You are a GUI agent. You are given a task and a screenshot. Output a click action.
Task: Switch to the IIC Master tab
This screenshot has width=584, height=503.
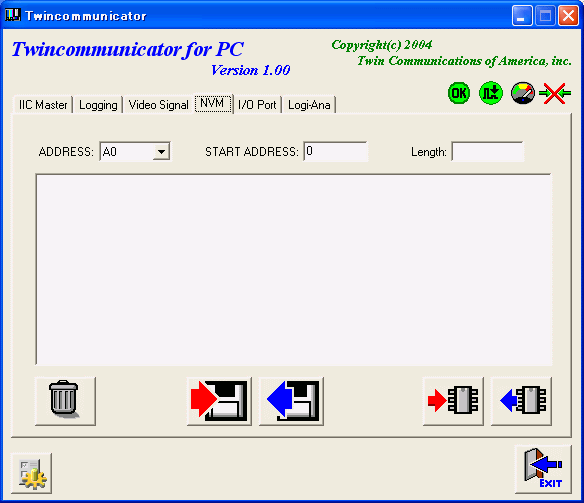pyautogui.click(x=43, y=105)
